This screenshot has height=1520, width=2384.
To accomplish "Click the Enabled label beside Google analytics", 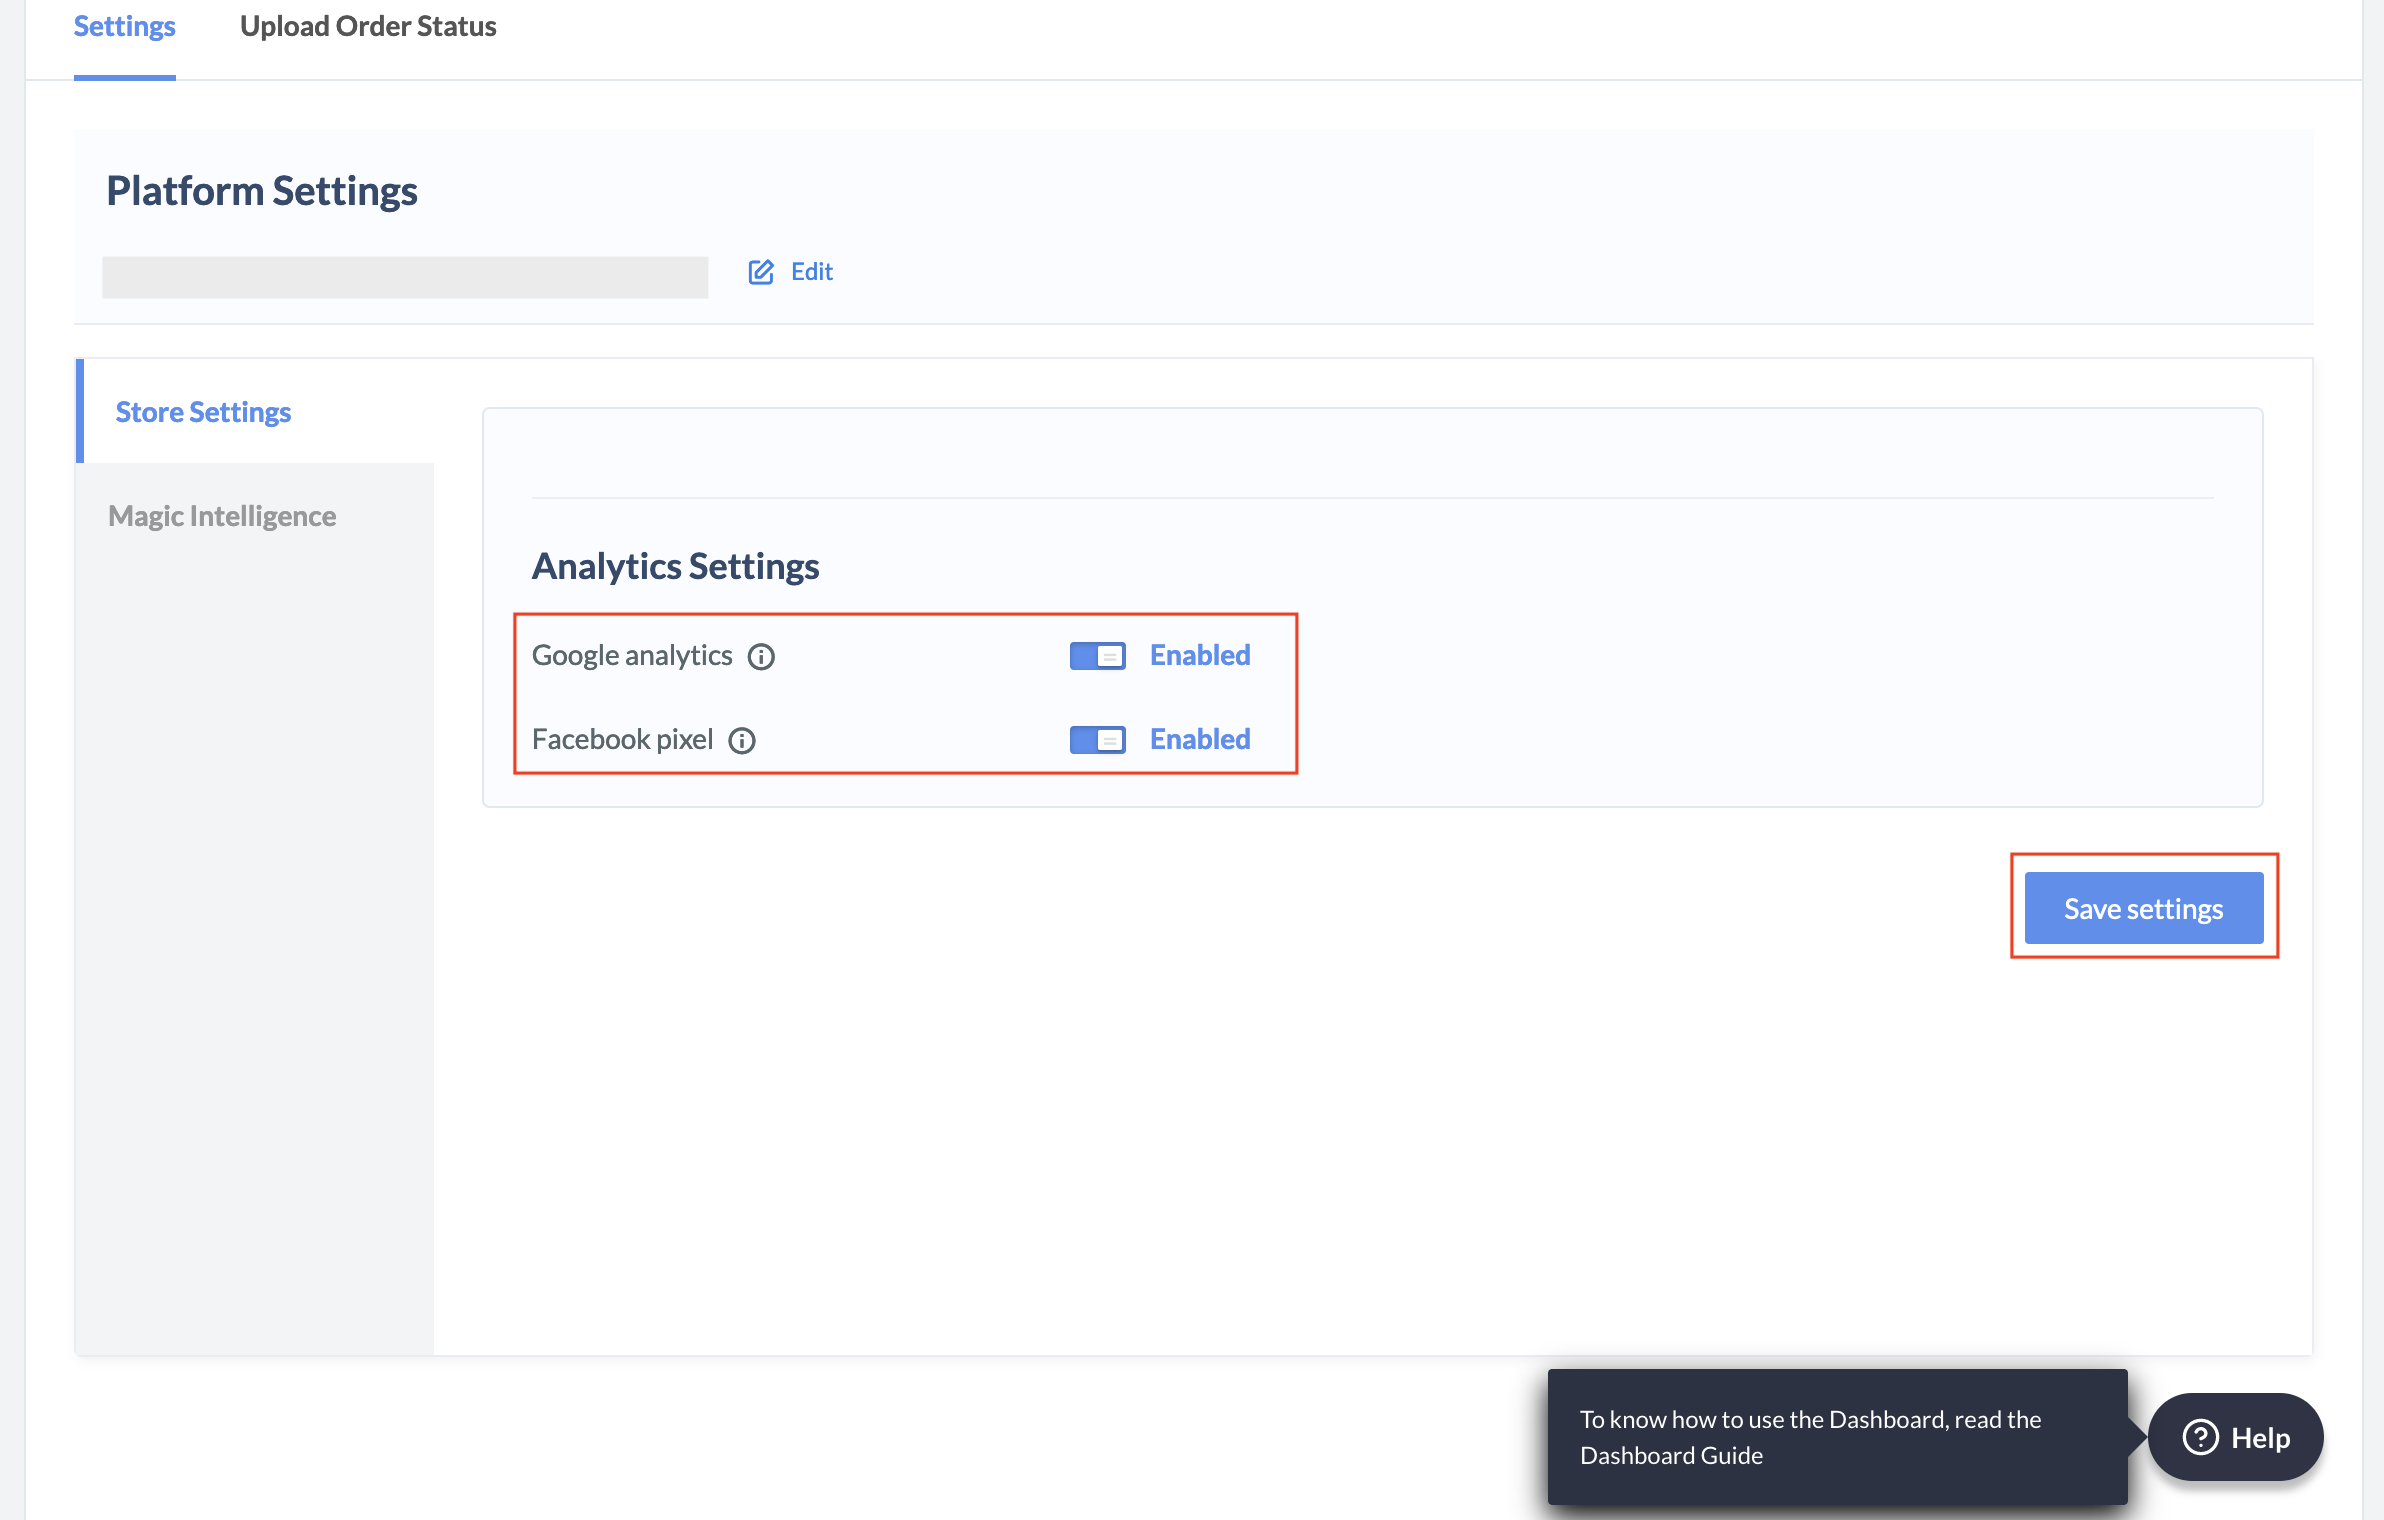I will (1199, 655).
